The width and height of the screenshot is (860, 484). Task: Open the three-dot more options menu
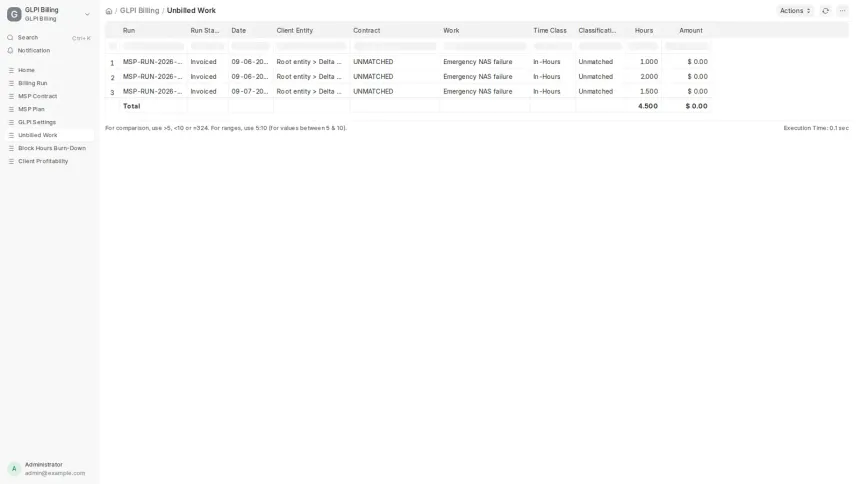[842, 10]
